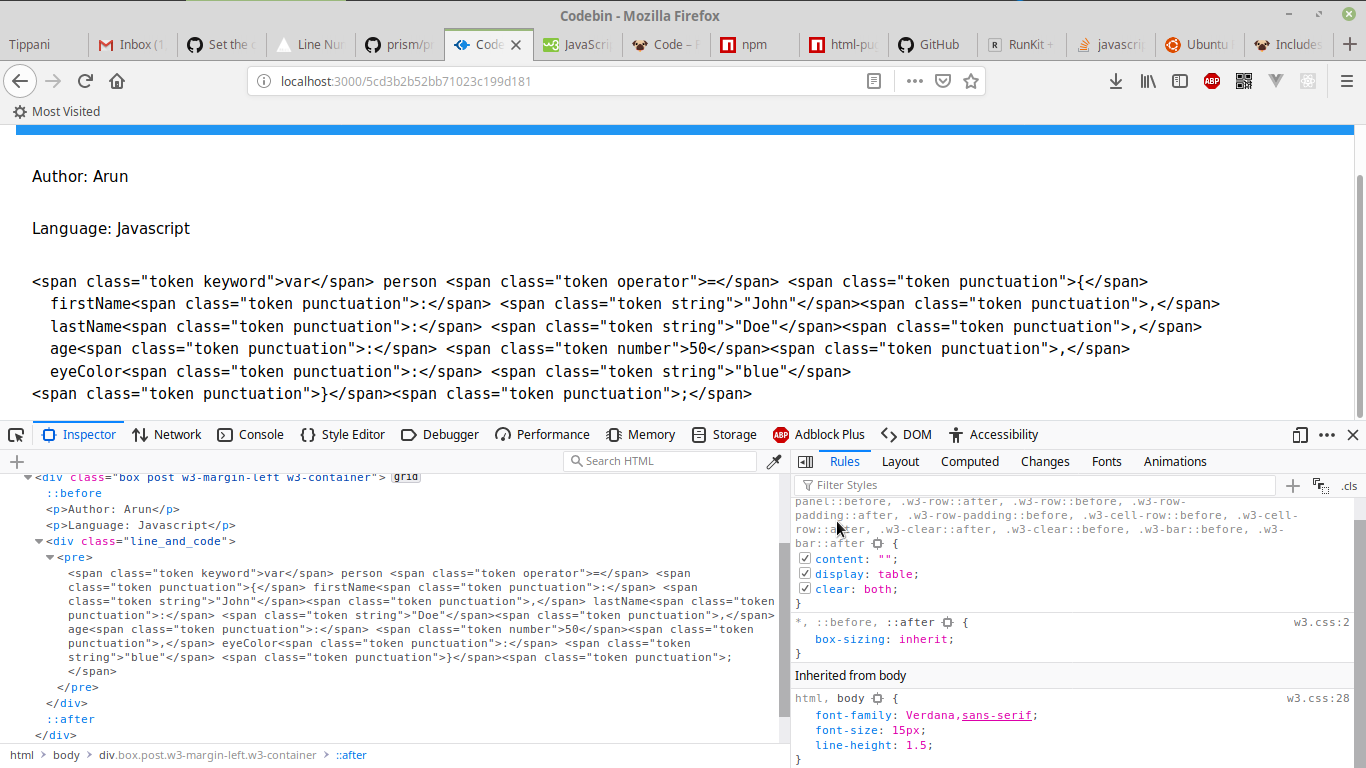This screenshot has height=768, width=1366.
Task: Switch to the Performance tool
Action: tap(542, 435)
